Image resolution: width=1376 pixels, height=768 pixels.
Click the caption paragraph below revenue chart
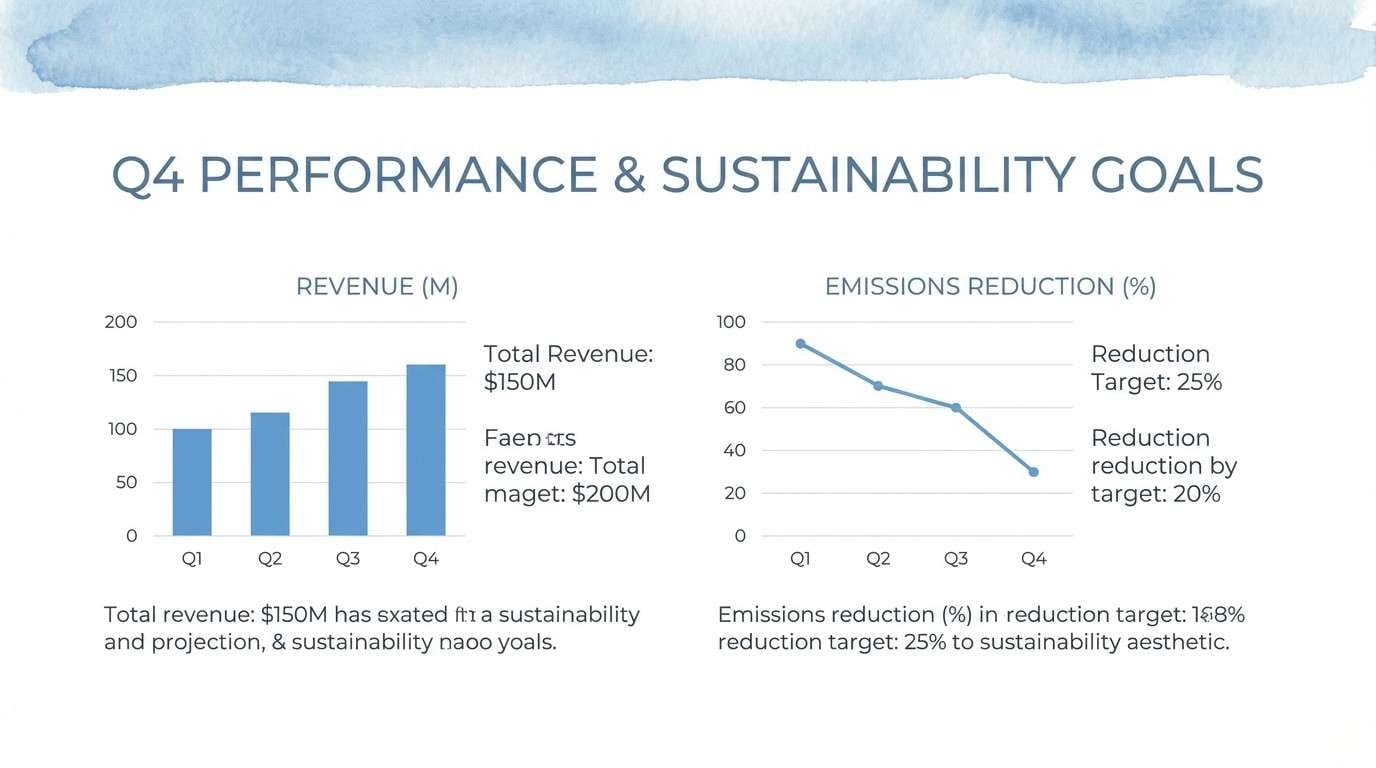(372, 628)
